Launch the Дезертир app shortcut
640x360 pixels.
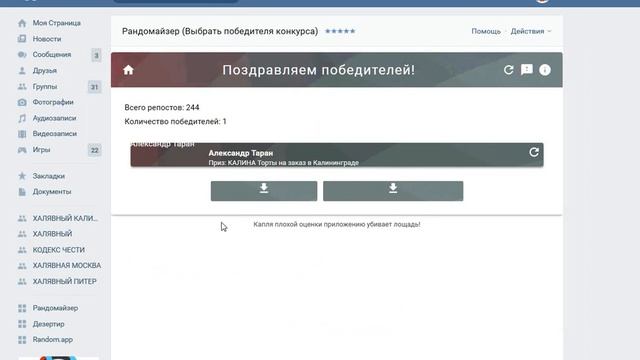tap(48, 324)
